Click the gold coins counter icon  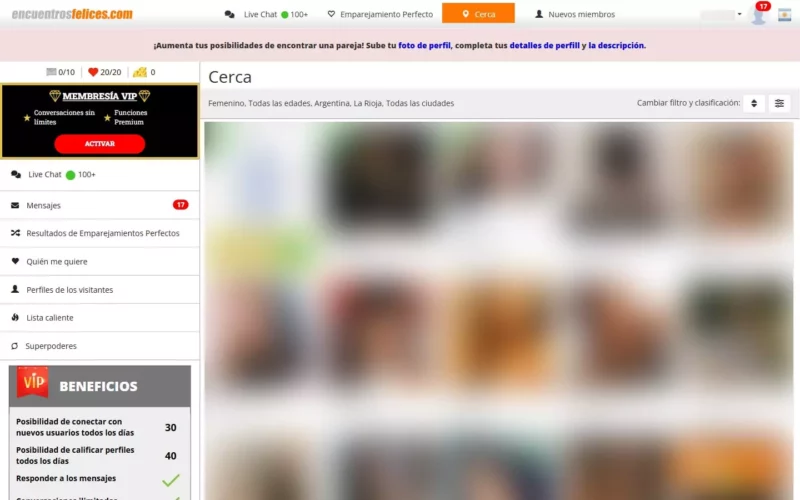pyautogui.click(x=140, y=72)
